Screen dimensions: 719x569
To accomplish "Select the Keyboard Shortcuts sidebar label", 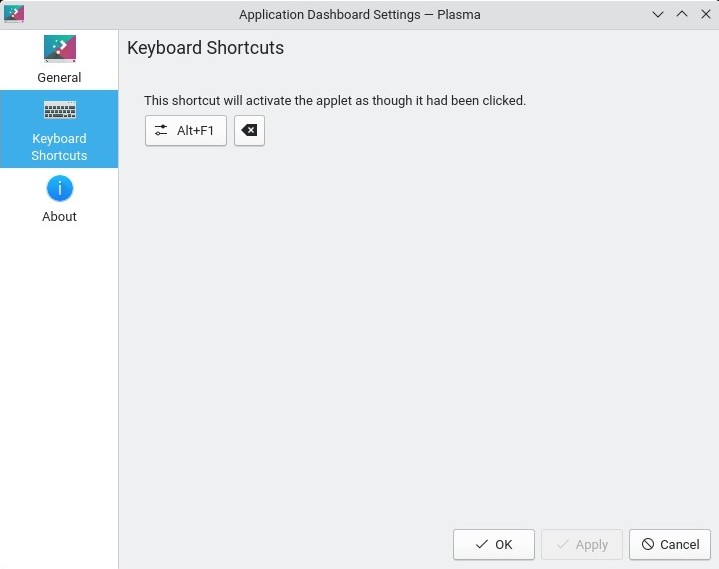I will click(x=59, y=147).
